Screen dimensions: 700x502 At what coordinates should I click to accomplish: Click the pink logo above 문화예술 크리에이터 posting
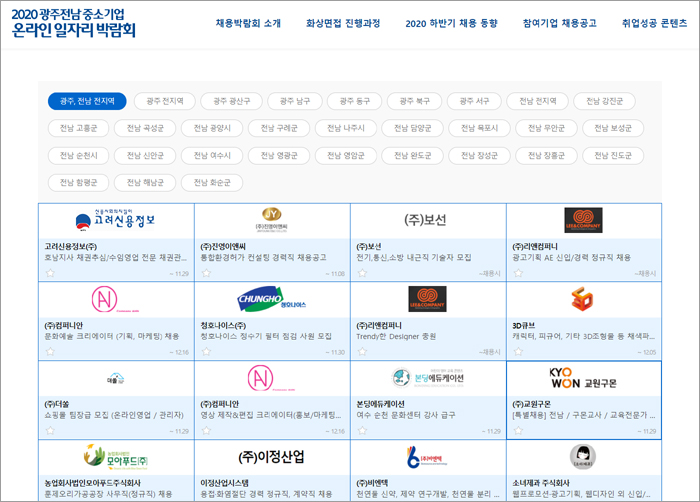[x=115, y=299]
